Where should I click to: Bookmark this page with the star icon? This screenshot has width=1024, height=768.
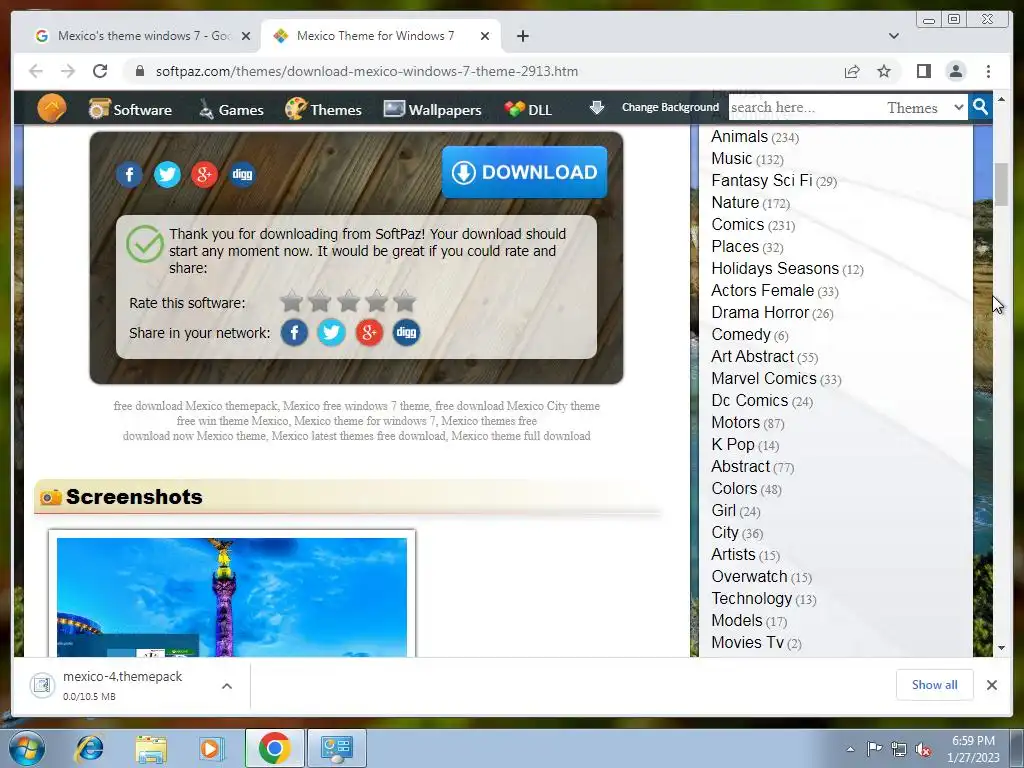coord(884,71)
